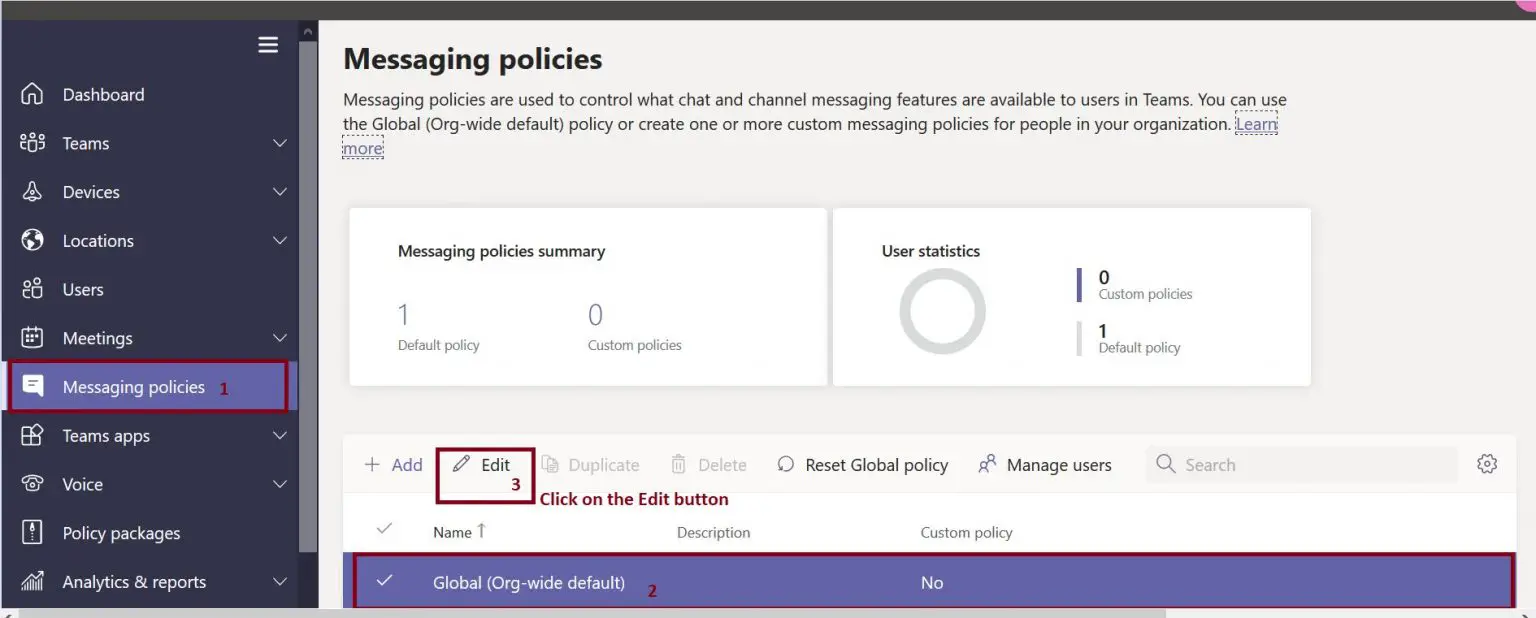Expand the Voice section chevron

[x=281, y=484]
